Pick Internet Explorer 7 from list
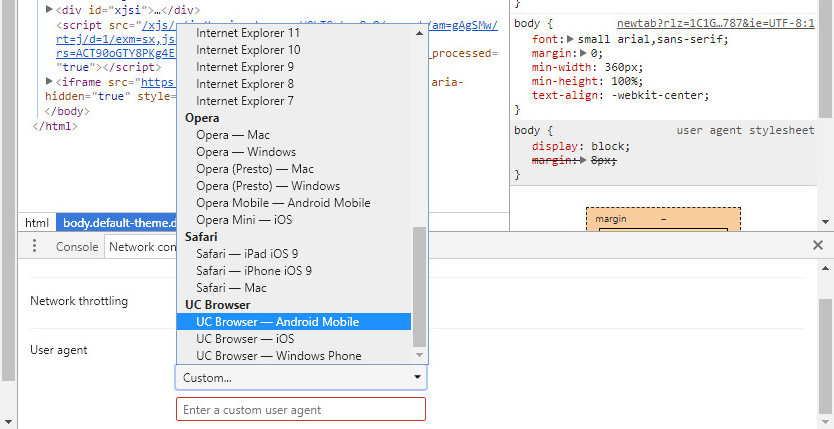The width and height of the screenshot is (834, 429). tap(294, 101)
